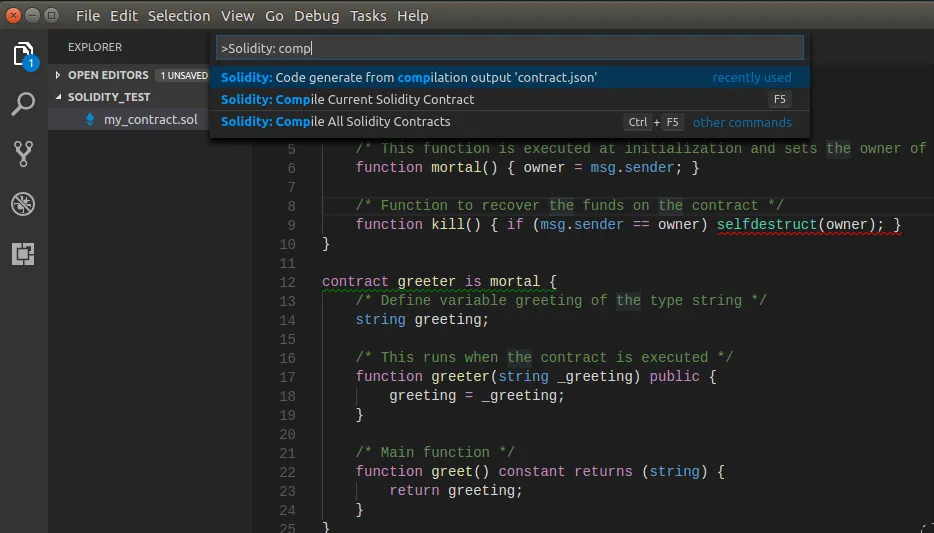Image resolution: width=934 pixels, height=533 pixels.
Task: Click the 'greeting = _greeting;' assignment
Action: pos(477,396)
